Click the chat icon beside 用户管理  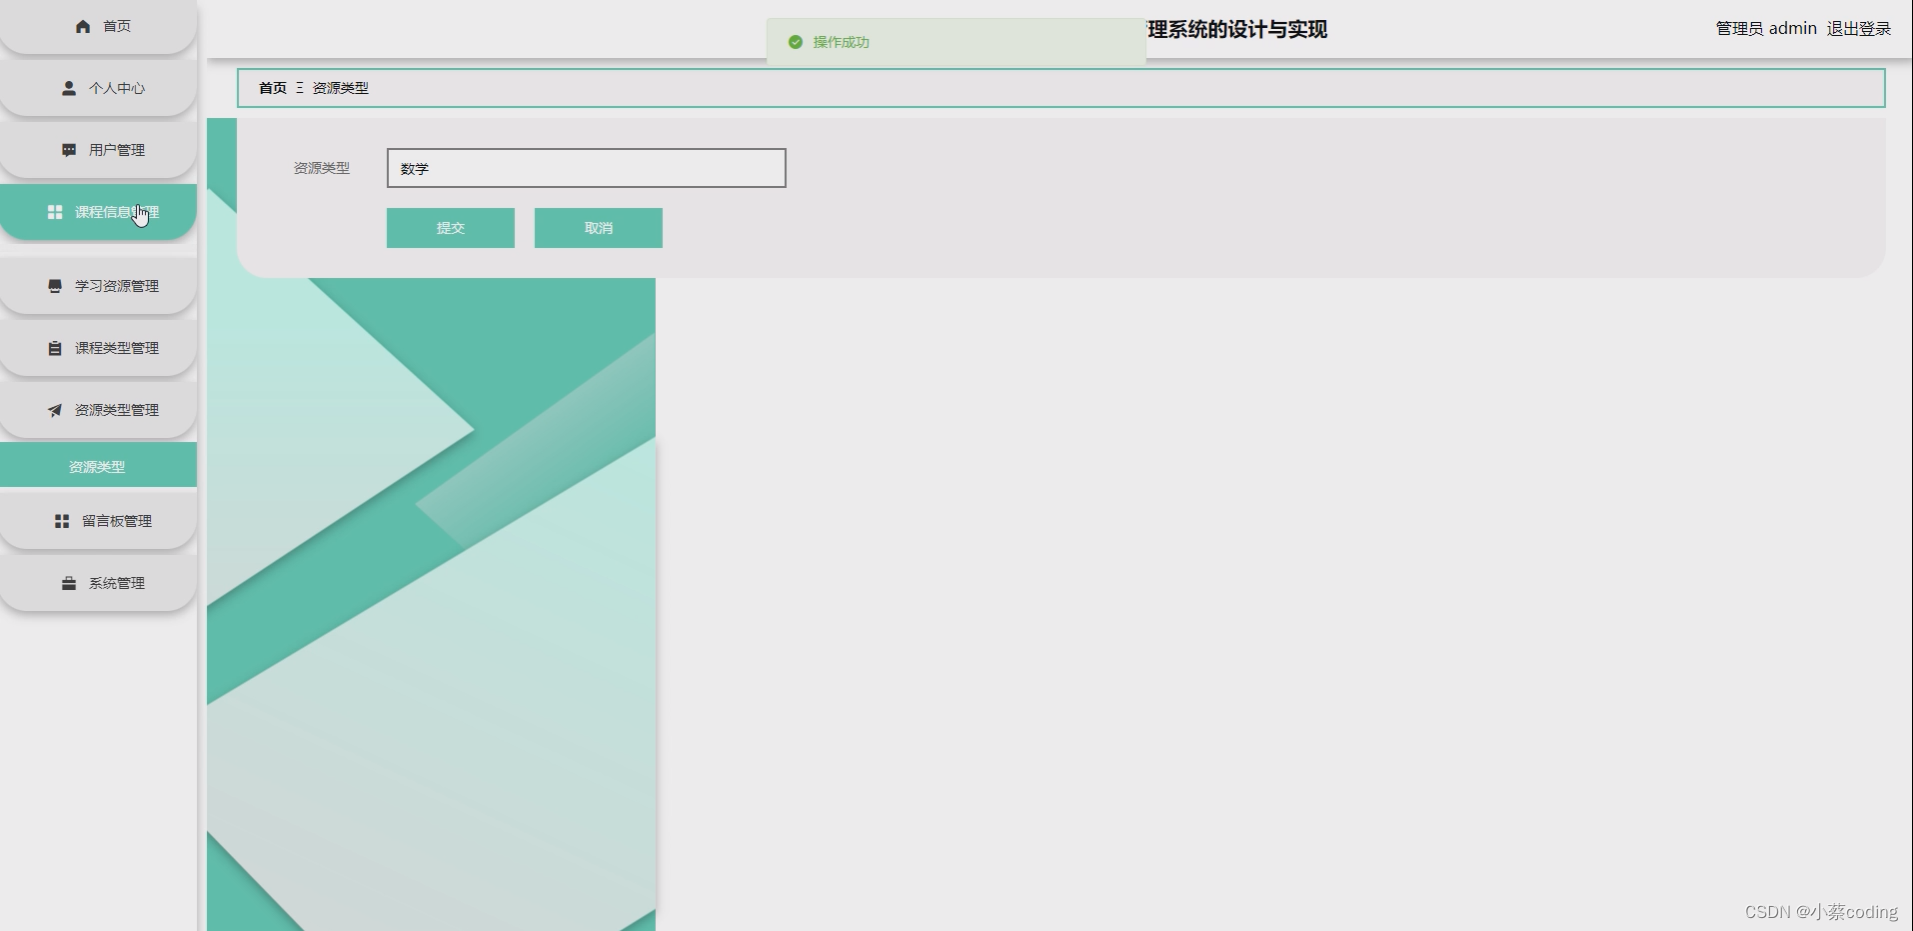coord(69,150)
